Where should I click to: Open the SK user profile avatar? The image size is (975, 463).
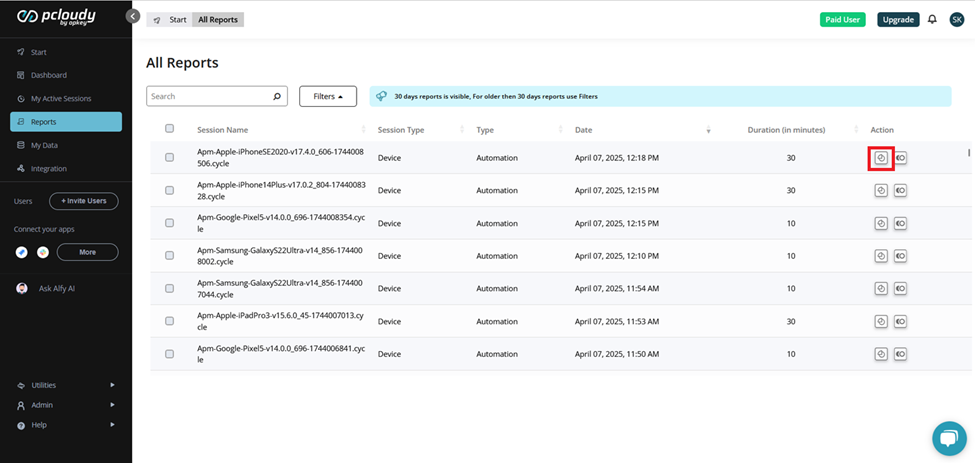tap(956, 19)
